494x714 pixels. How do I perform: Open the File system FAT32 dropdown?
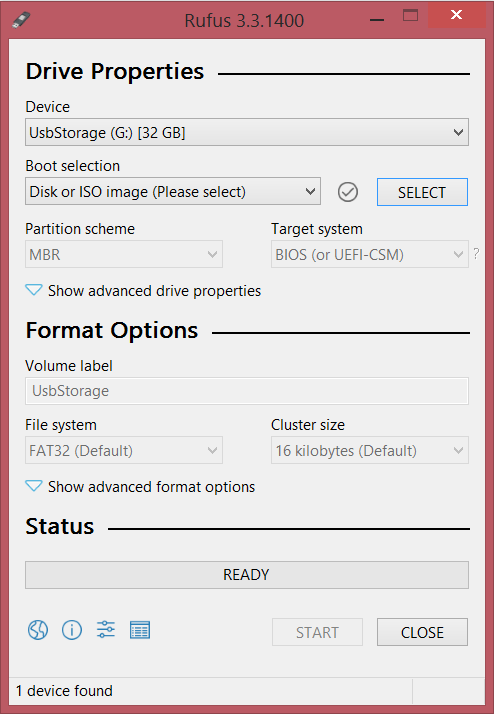pyautogui.click(x=124, y=451)
